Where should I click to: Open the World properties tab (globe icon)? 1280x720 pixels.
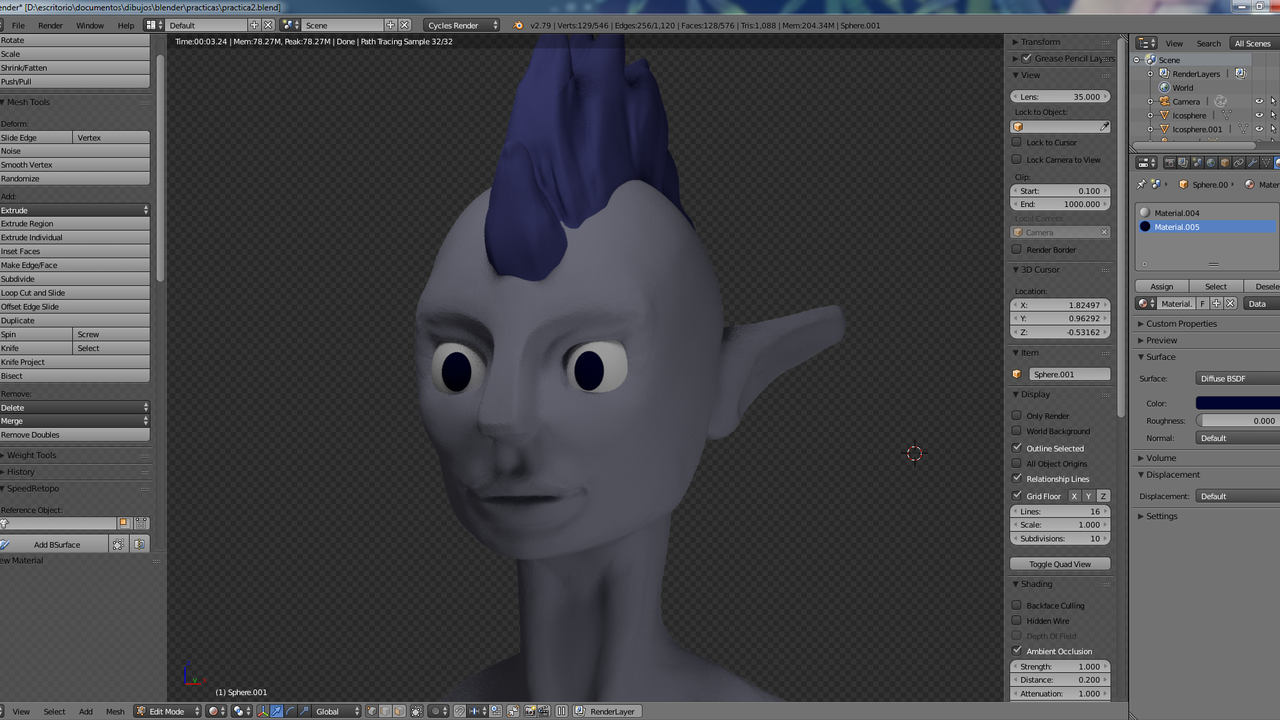[x=1210, y=163]
